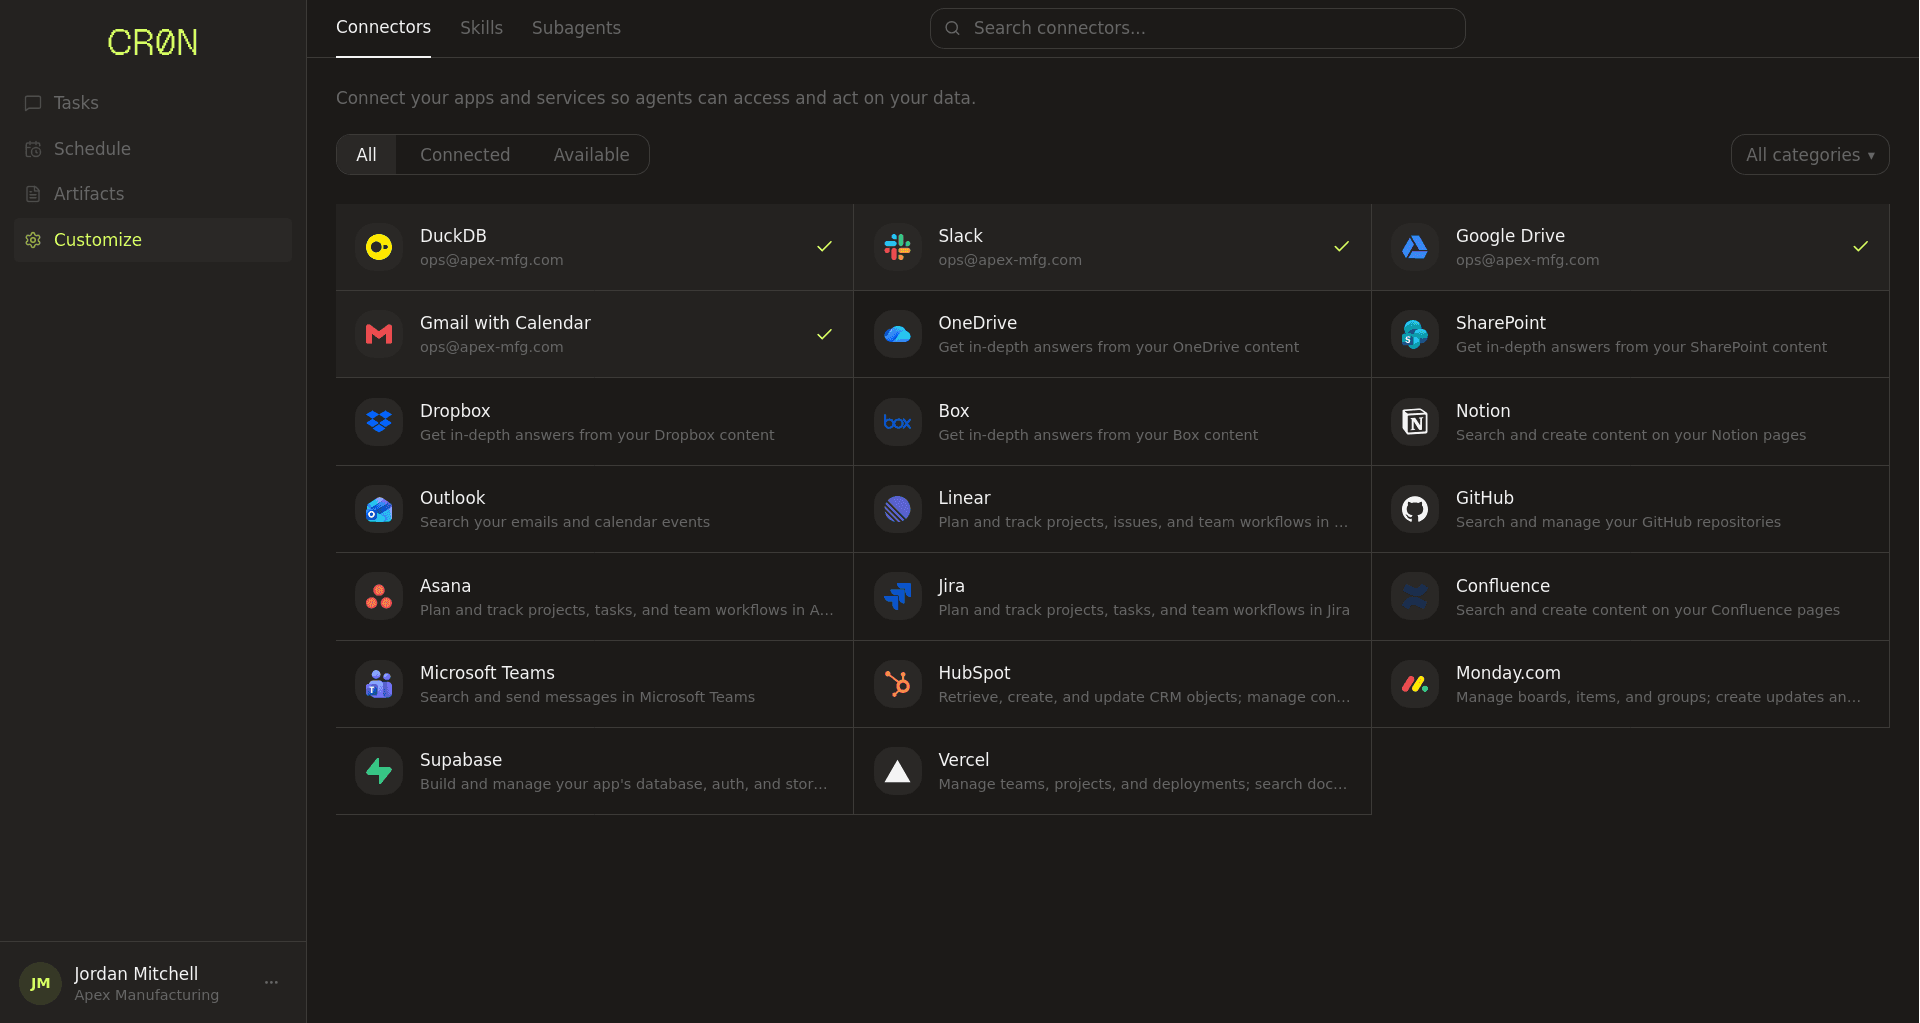Click the GitHub octocat icon
The height and width of the screenshot is (1023, 1920).
(x=1415, y=509)
